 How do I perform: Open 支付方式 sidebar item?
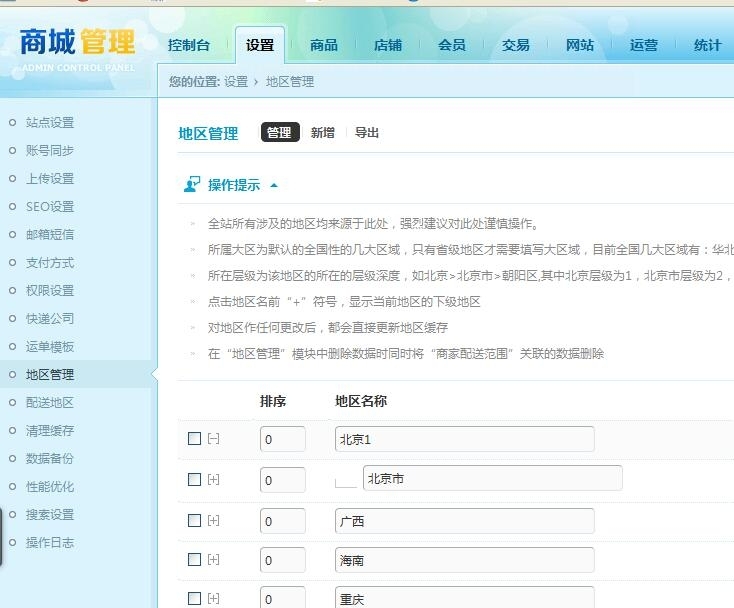(x=50, y=263)
